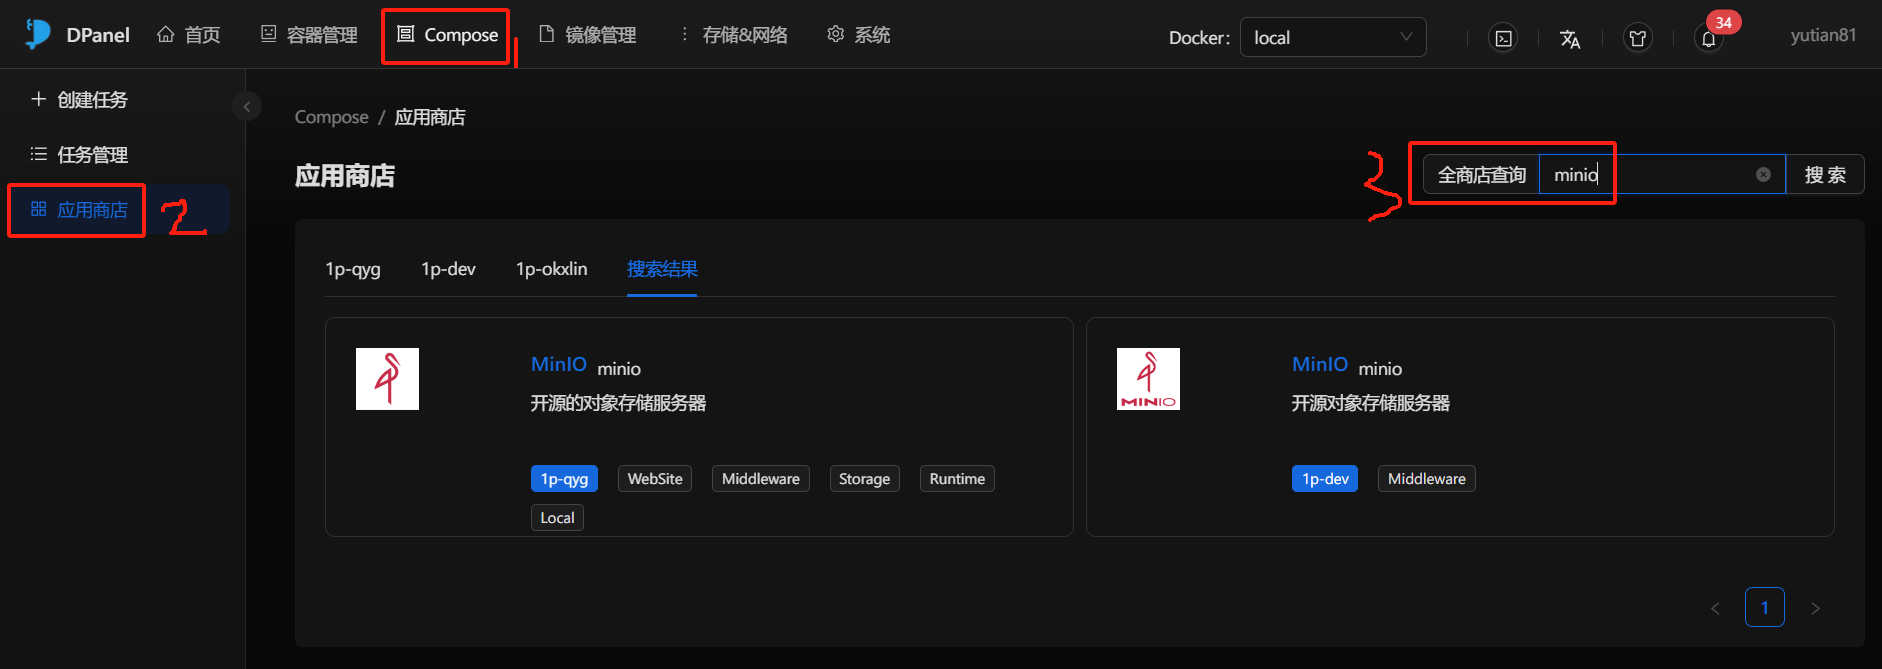Select the Storage tag on MinIO
Screen dimensions: 1882x669
(x=864, y=479)
